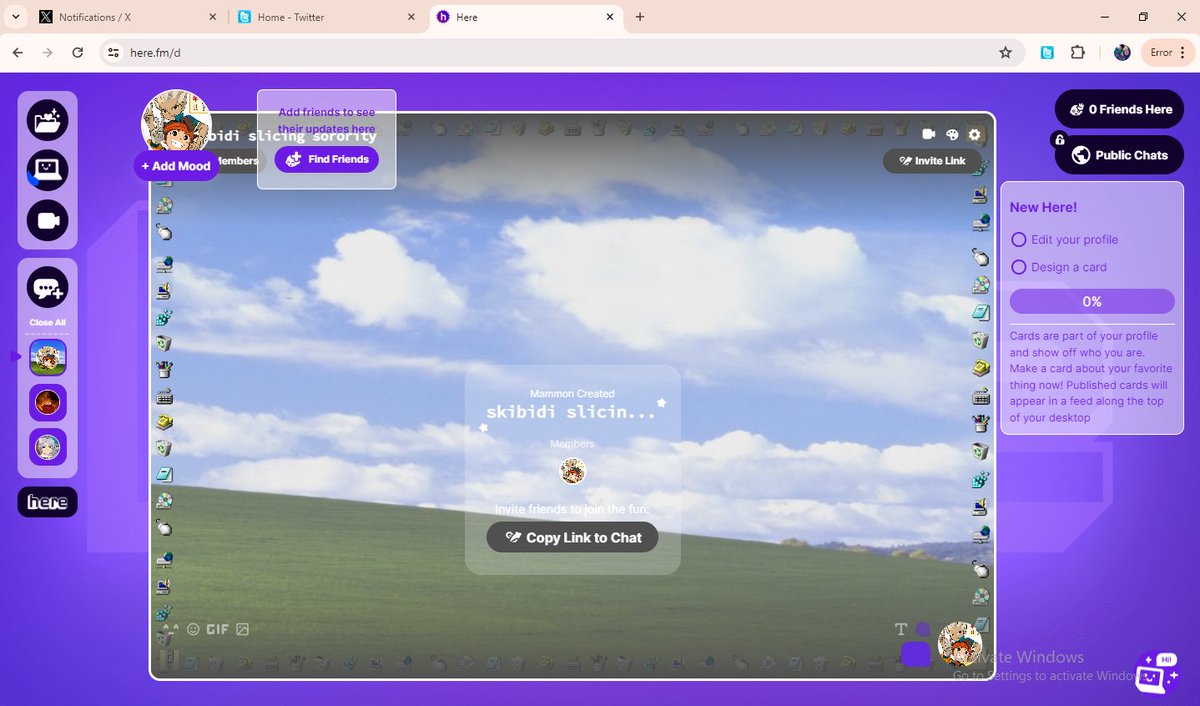
Task: Click the member avatar in the chat card
Action: [572, 471]
